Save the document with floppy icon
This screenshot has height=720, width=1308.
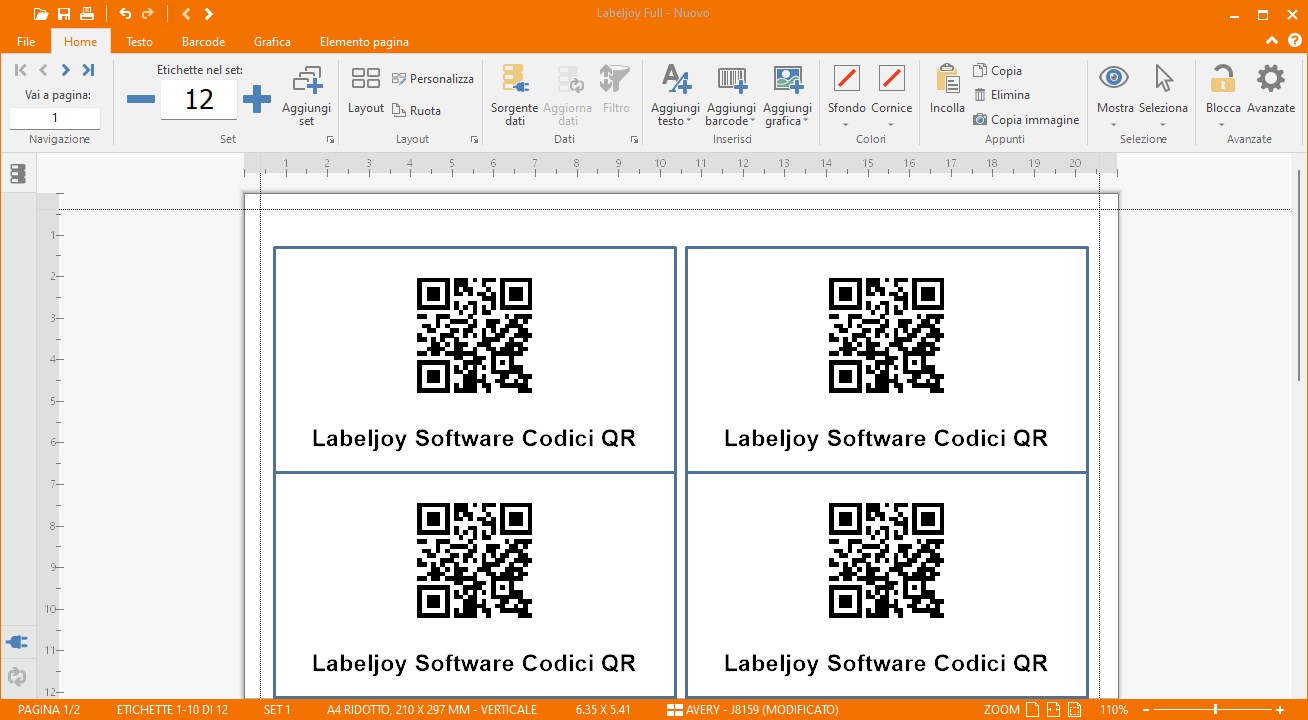64,14
